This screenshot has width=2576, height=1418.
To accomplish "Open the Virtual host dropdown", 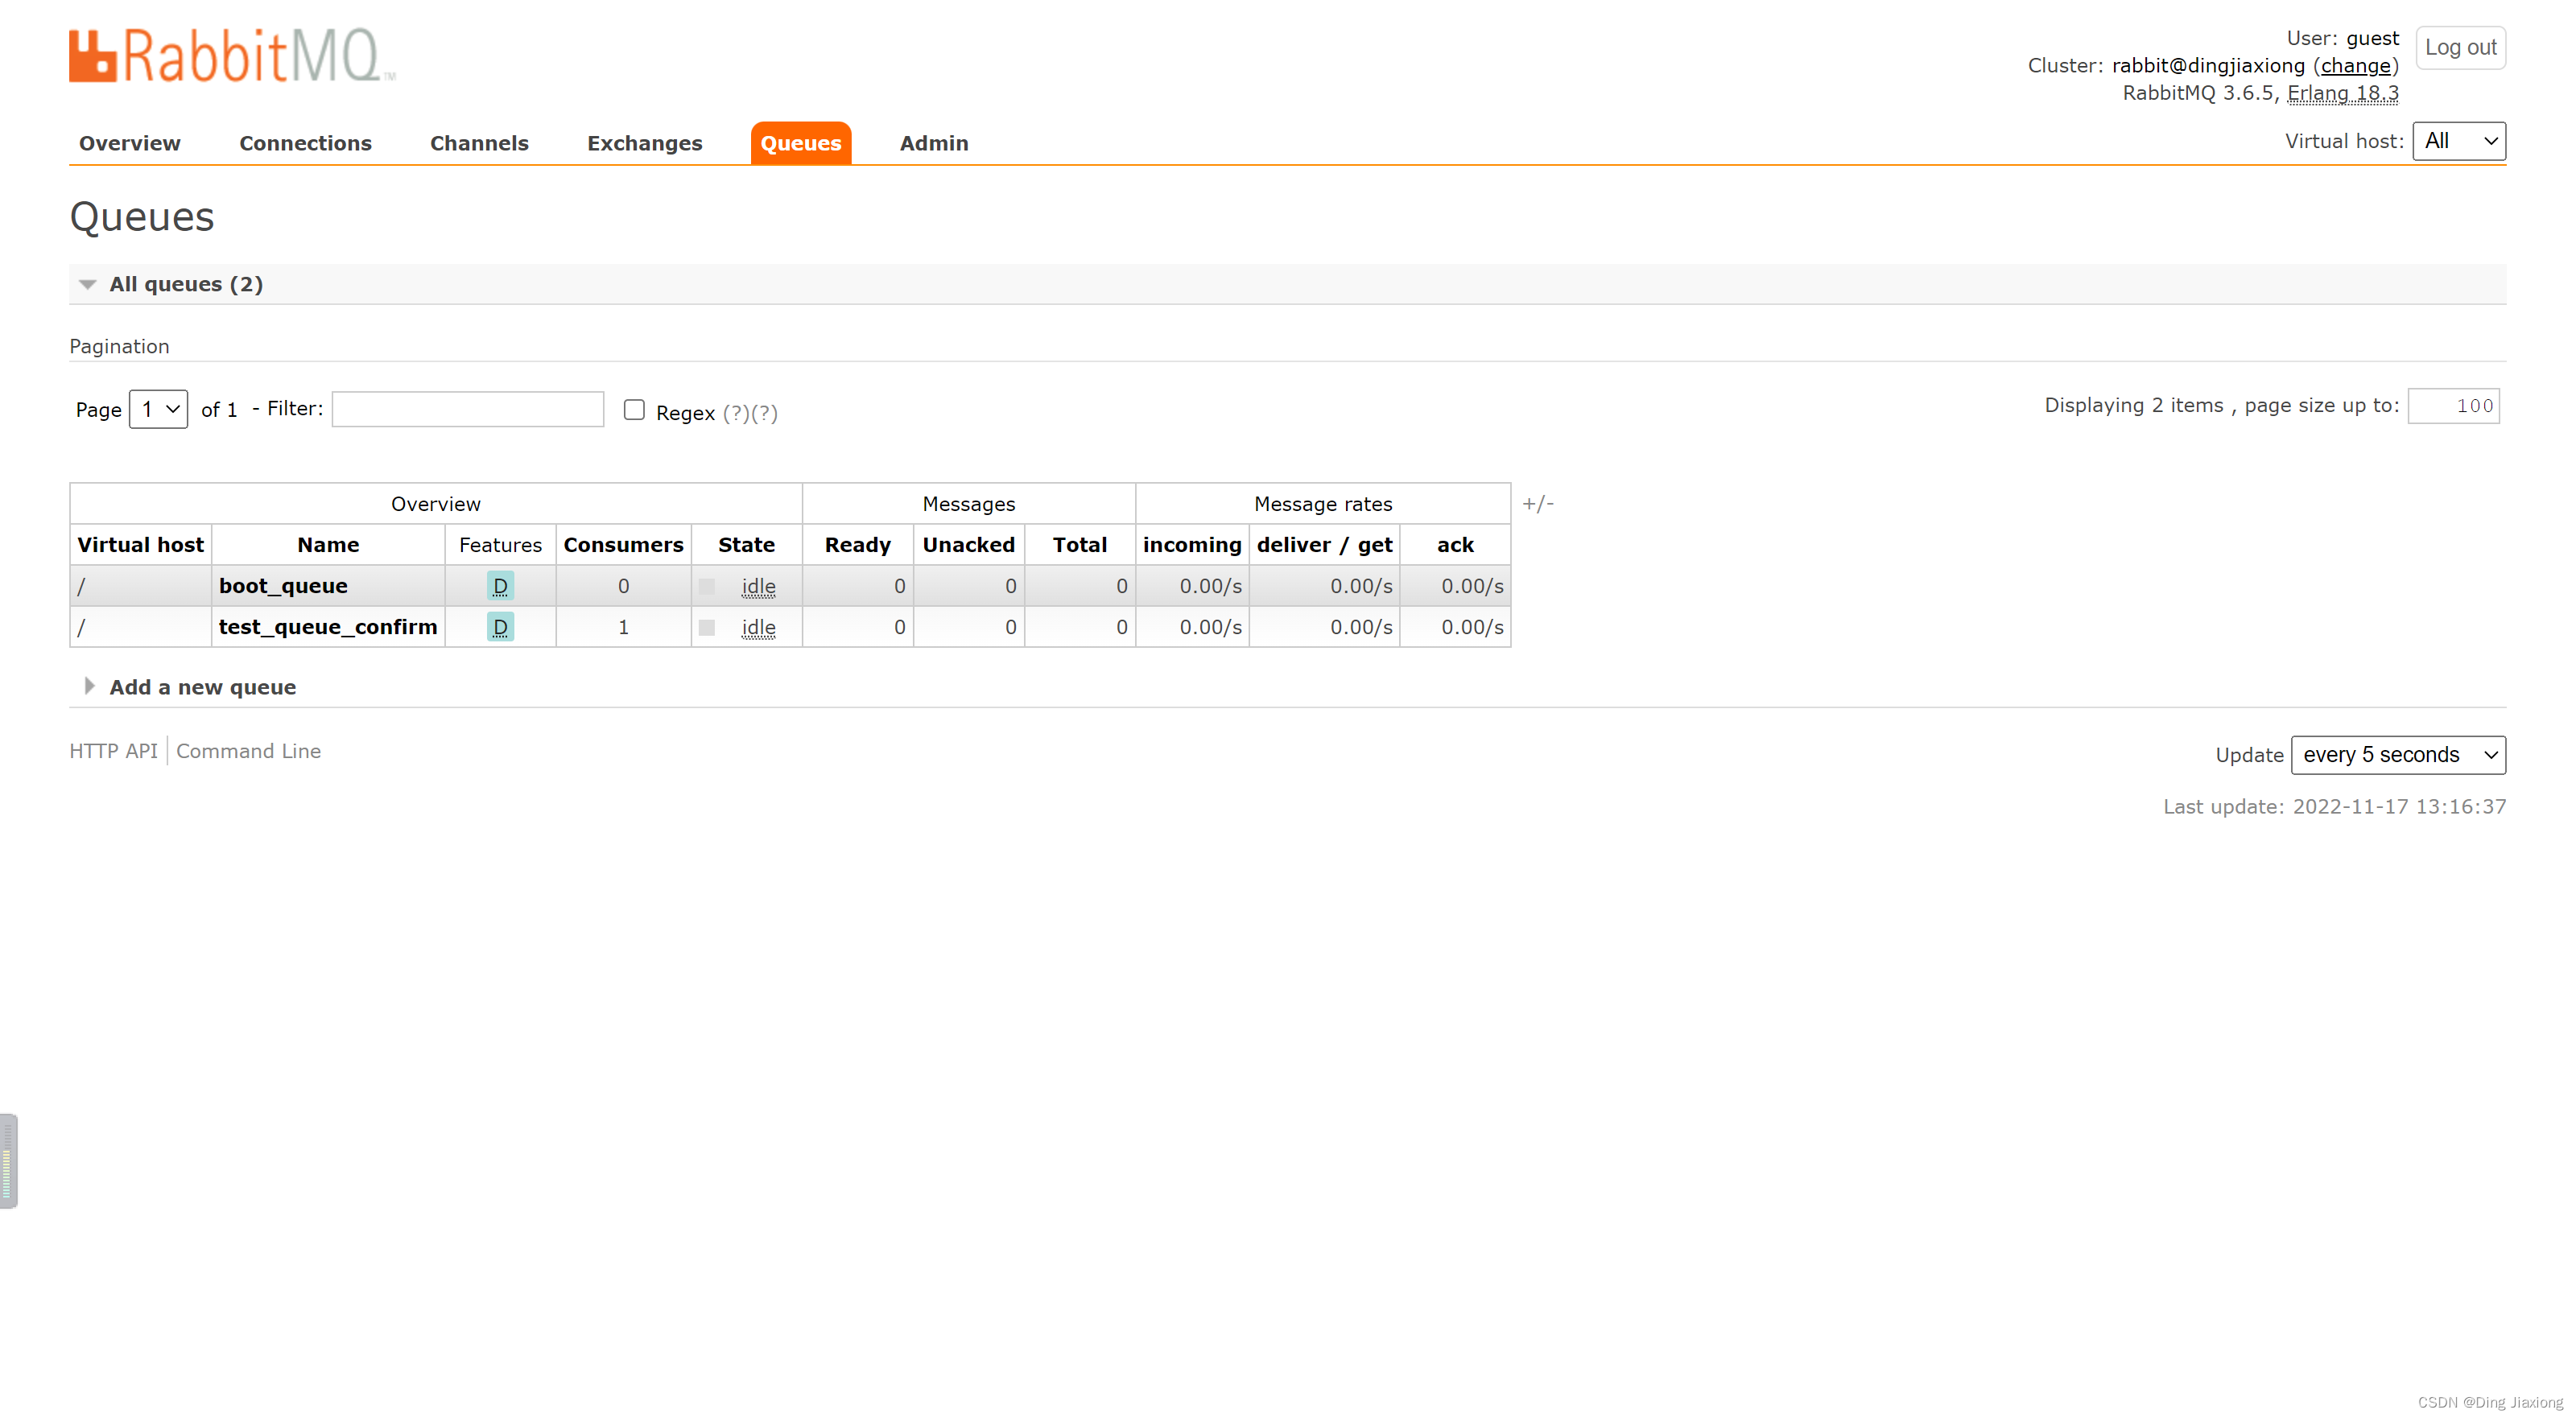I will coord(2458,141).
